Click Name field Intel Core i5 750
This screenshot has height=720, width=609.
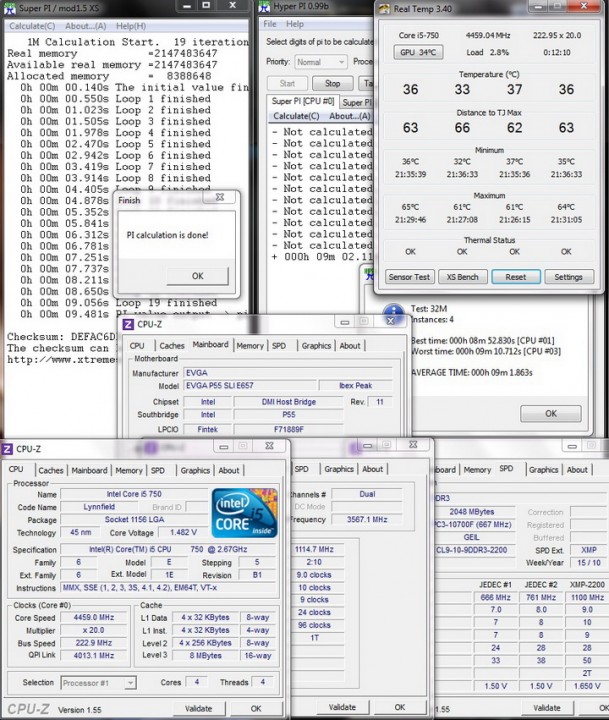tap(134, 494)
